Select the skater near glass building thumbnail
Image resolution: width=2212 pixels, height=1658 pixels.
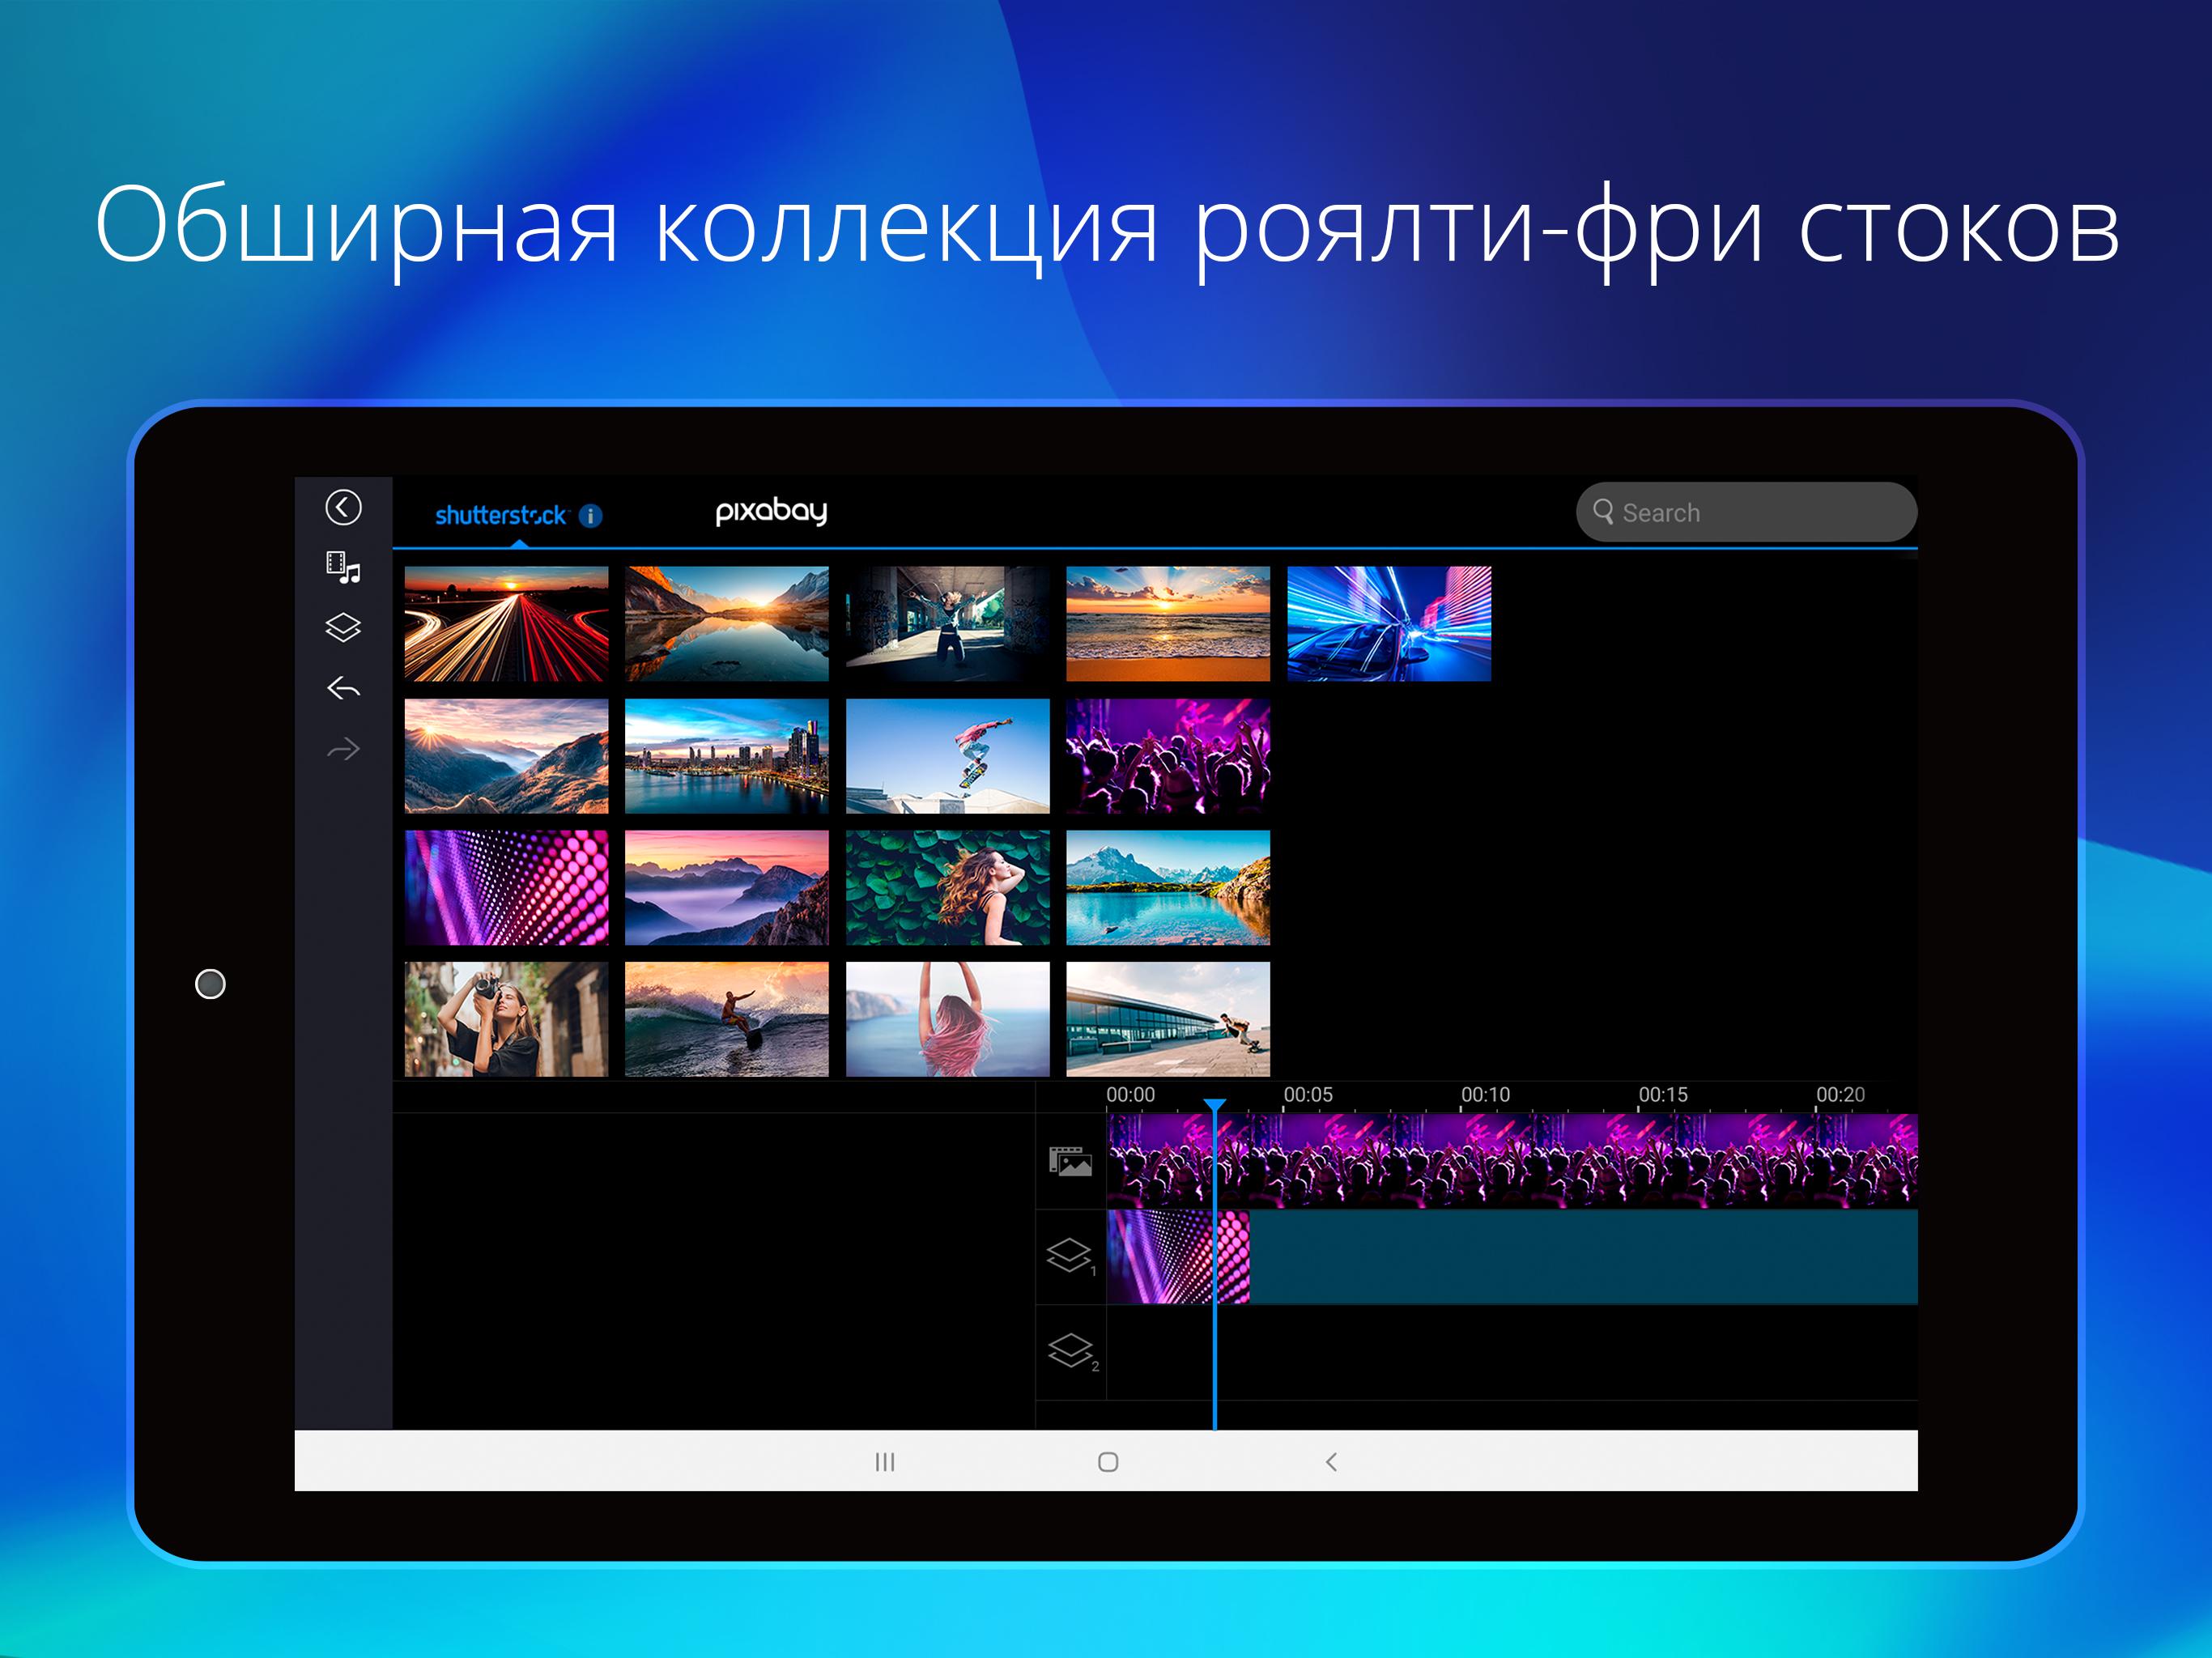1168,1019
